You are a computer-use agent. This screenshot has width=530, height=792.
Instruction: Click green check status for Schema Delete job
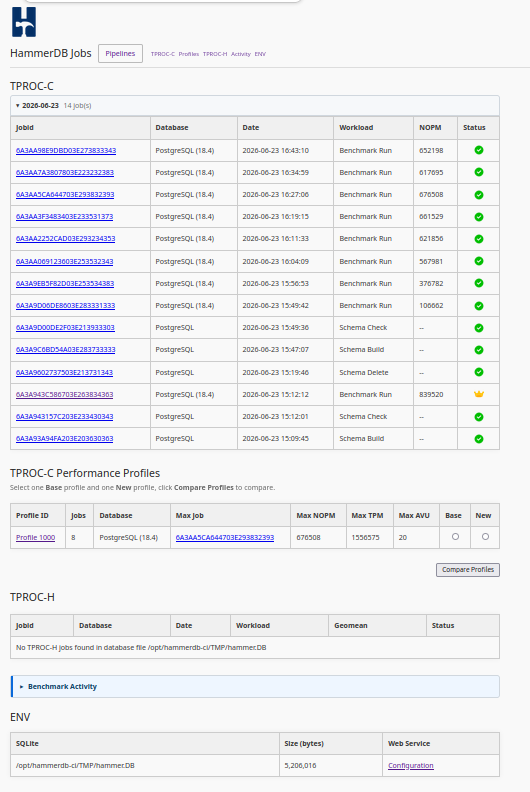click(478, 372)
